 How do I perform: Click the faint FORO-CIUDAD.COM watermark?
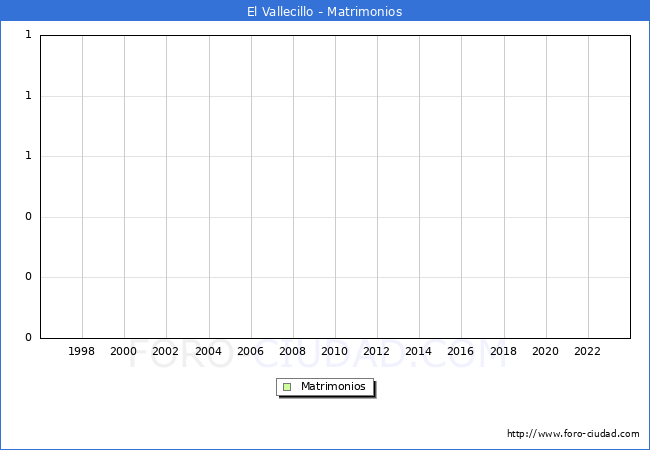[x=324, y=353]
